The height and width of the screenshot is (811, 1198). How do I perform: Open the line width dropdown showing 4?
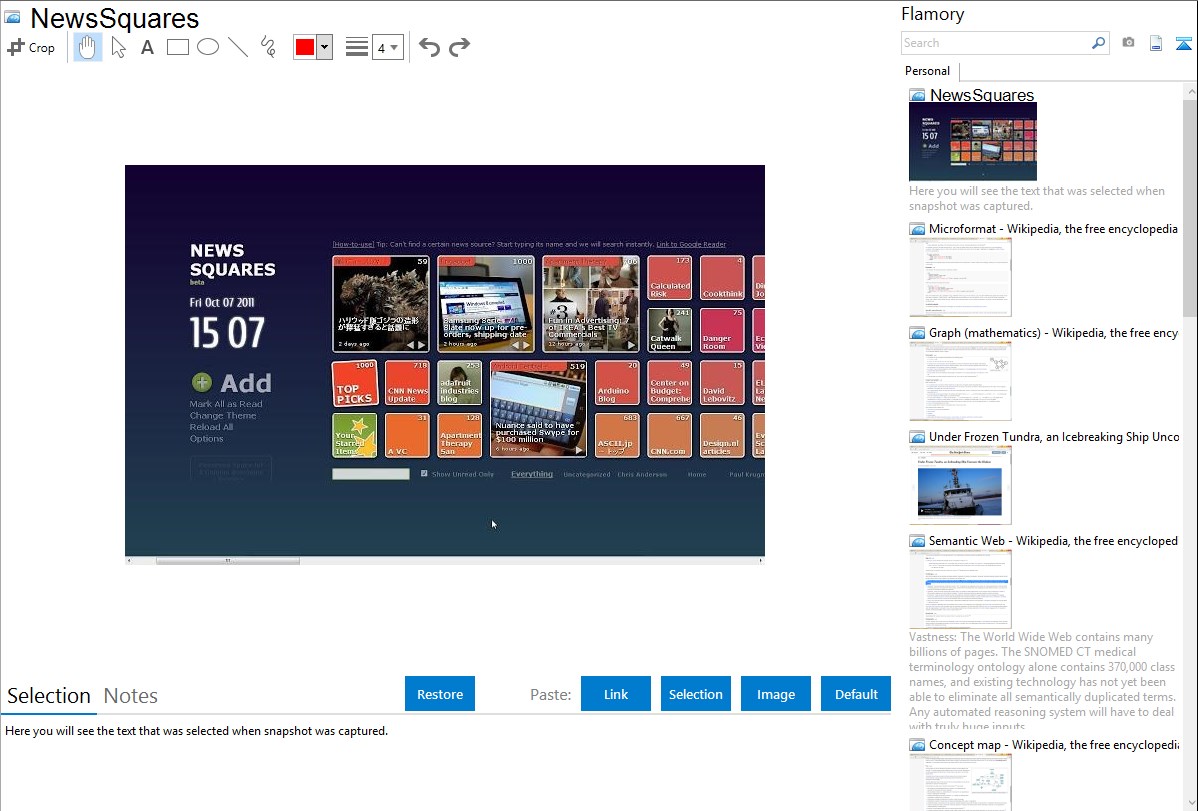(387, 47)
